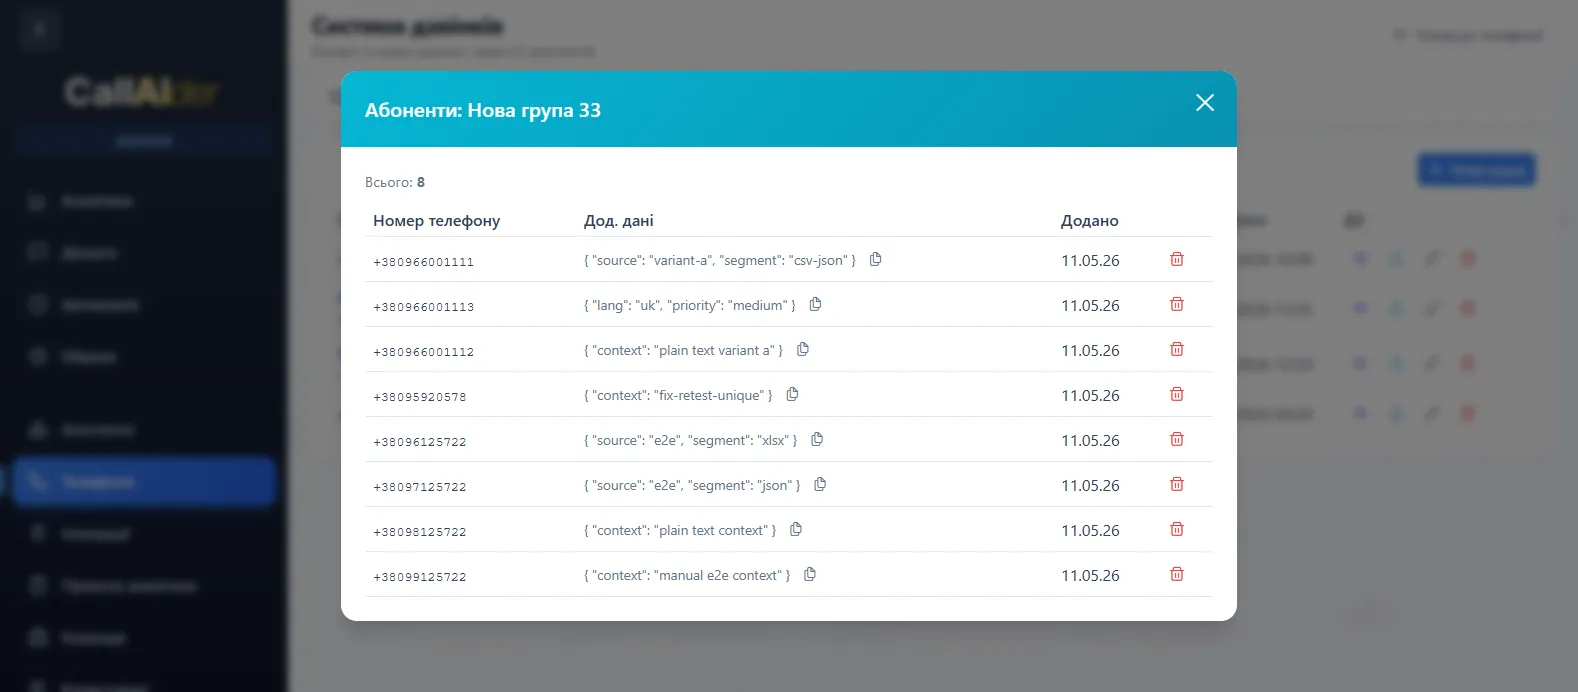Click the "plain text variant a" context data
This screenshot has width=1578, height=692.
coord(683,350)
